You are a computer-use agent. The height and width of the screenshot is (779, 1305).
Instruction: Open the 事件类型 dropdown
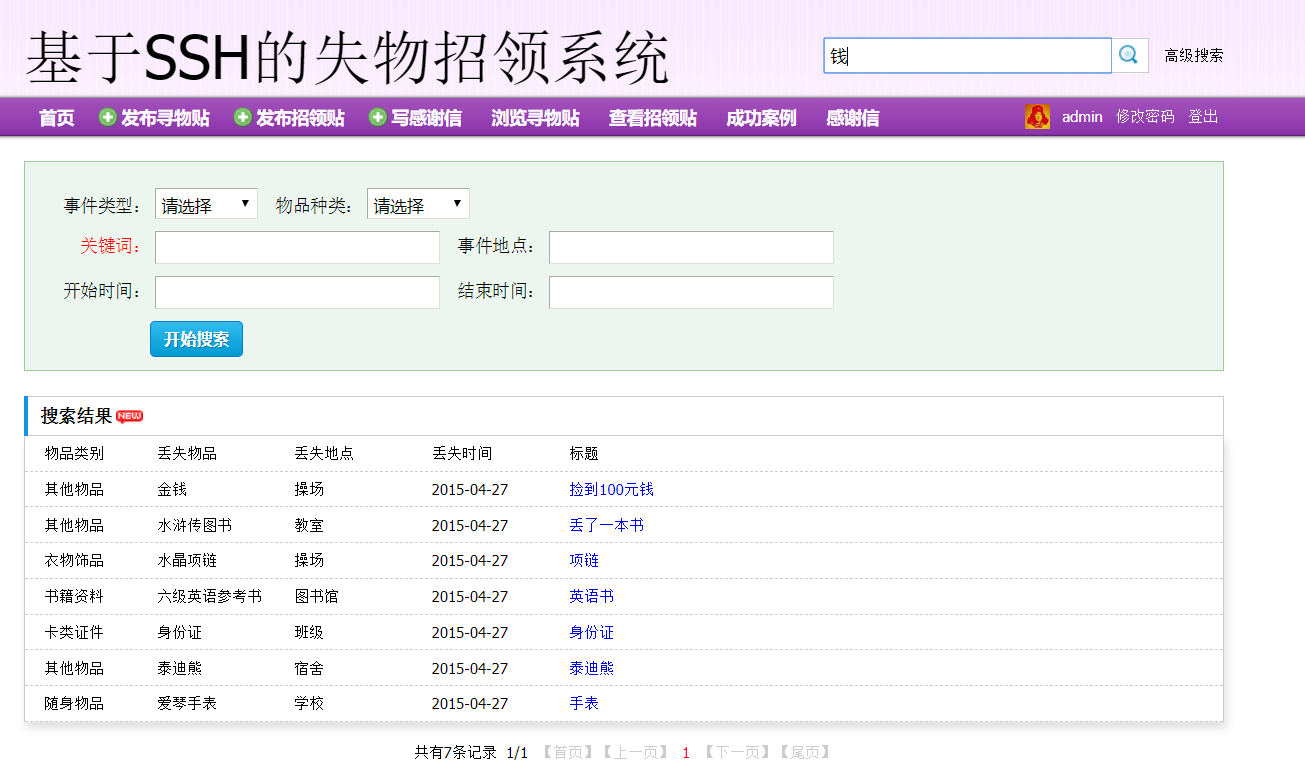206,203
